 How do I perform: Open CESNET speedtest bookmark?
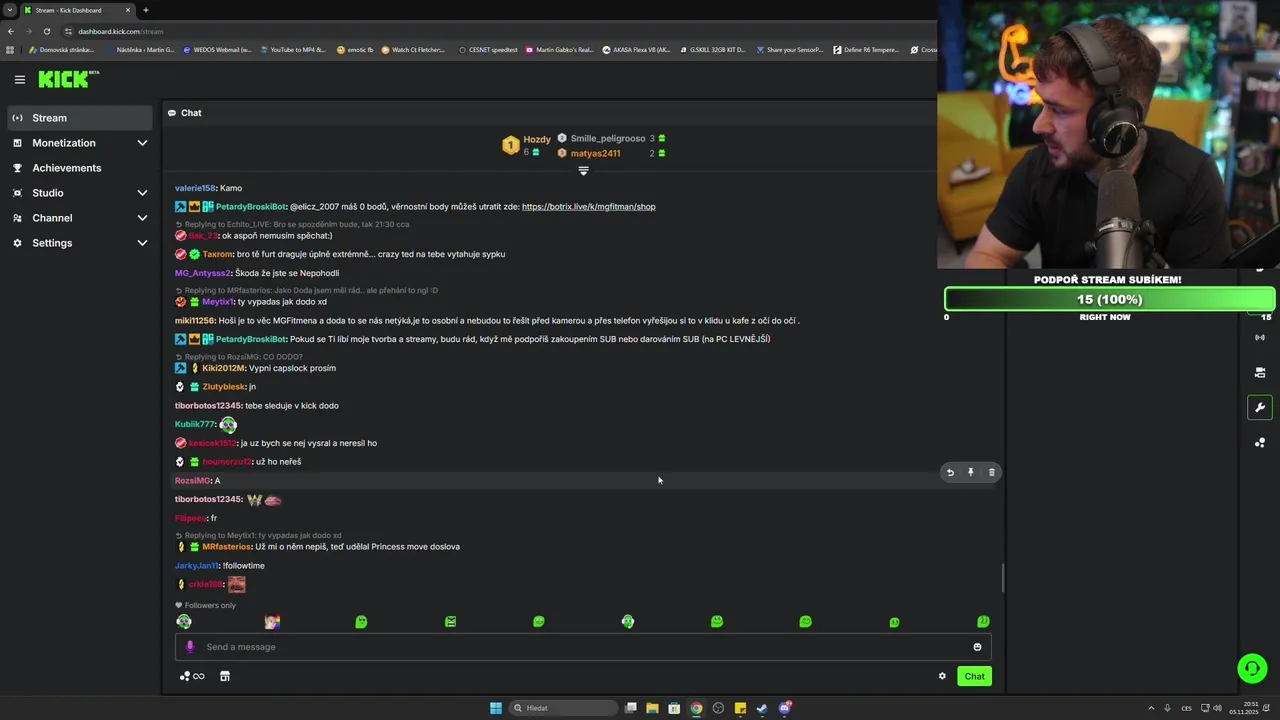(488, 49)
